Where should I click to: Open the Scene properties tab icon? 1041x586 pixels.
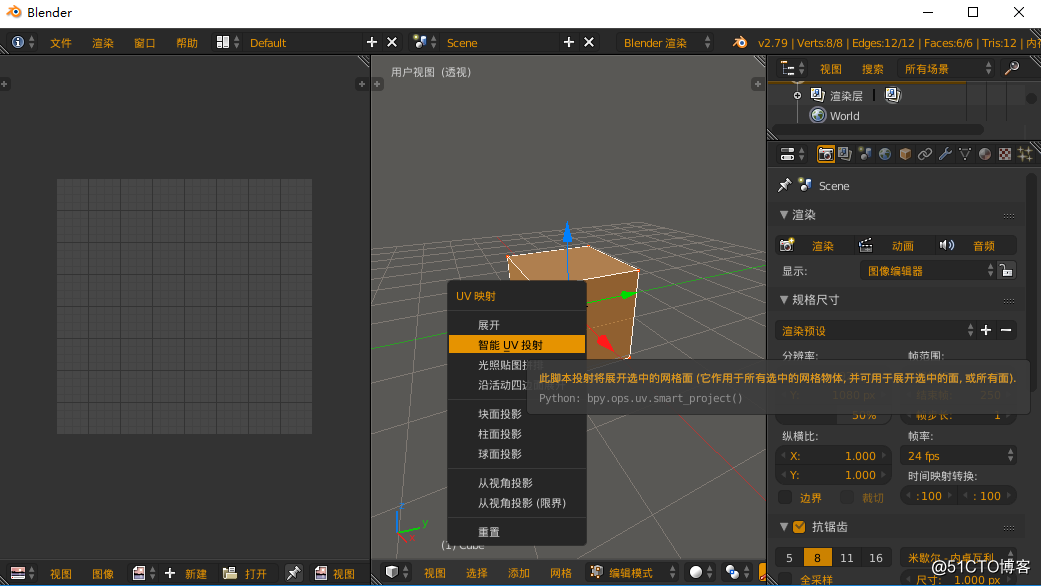tap(864, 154)
